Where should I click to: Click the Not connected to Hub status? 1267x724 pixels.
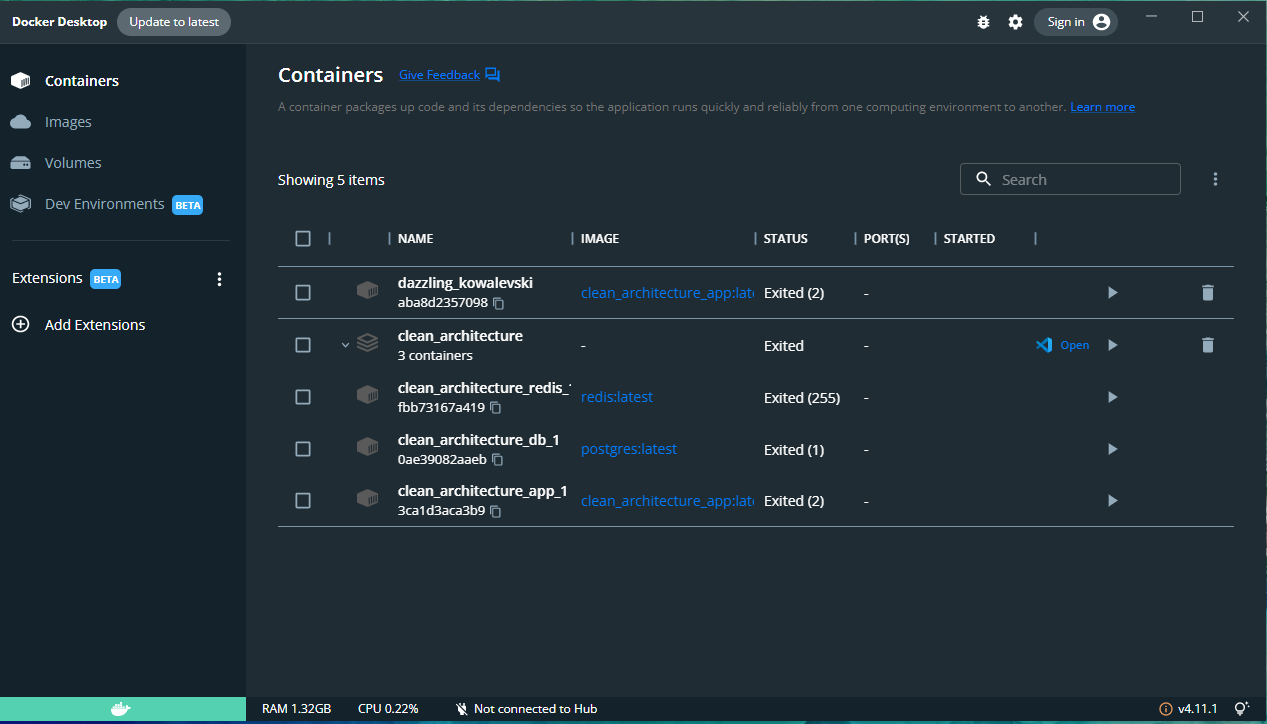(x=526, y=709)
